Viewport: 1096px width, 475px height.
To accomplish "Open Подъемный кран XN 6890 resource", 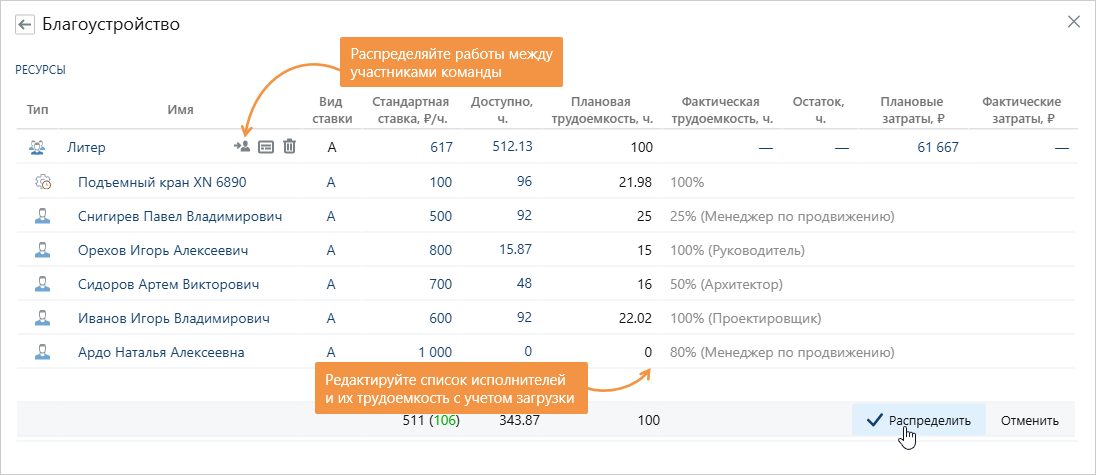I will point(161,182).
